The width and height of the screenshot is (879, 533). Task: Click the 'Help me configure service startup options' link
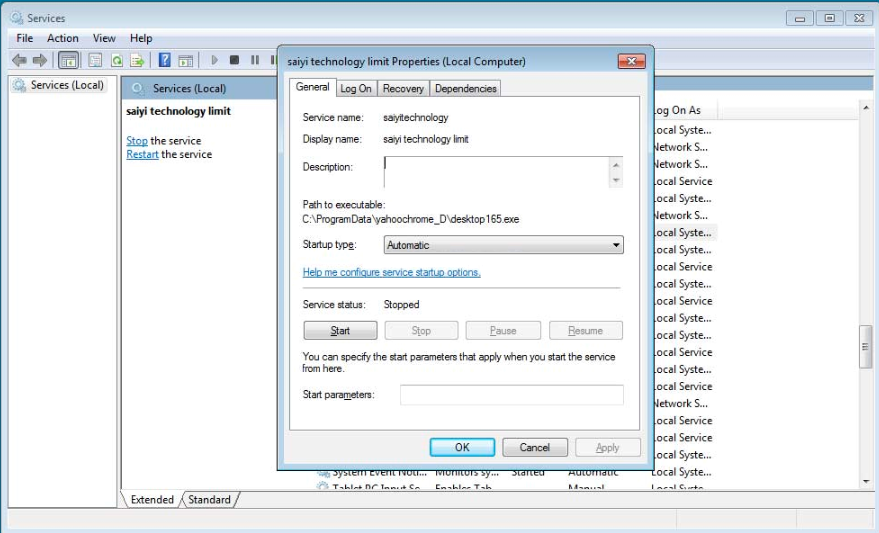pos(391,272)
